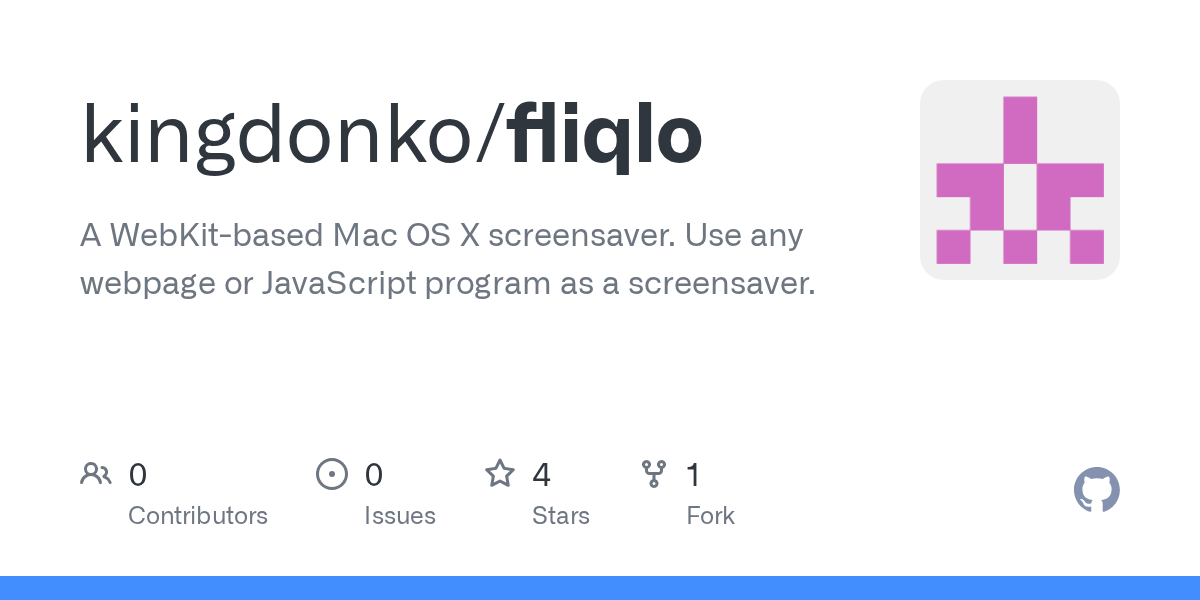The height and width of the screenshot is (600, 1200).
Task: Open the bold fliqlo repository name
Action: [605, 136]
